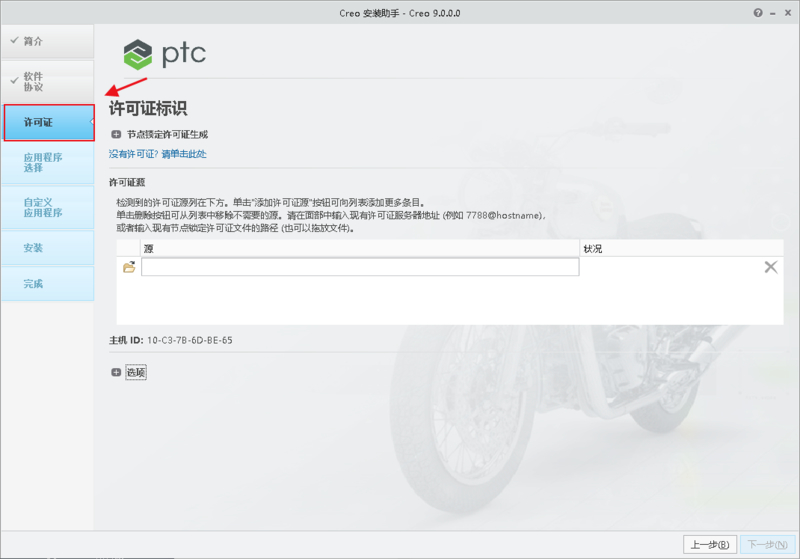Click host ID 10-C3-7B-6D-BE-65 text
Viewport: 800px width, 559px height.
pyautogui.click(x=190, y=340)
